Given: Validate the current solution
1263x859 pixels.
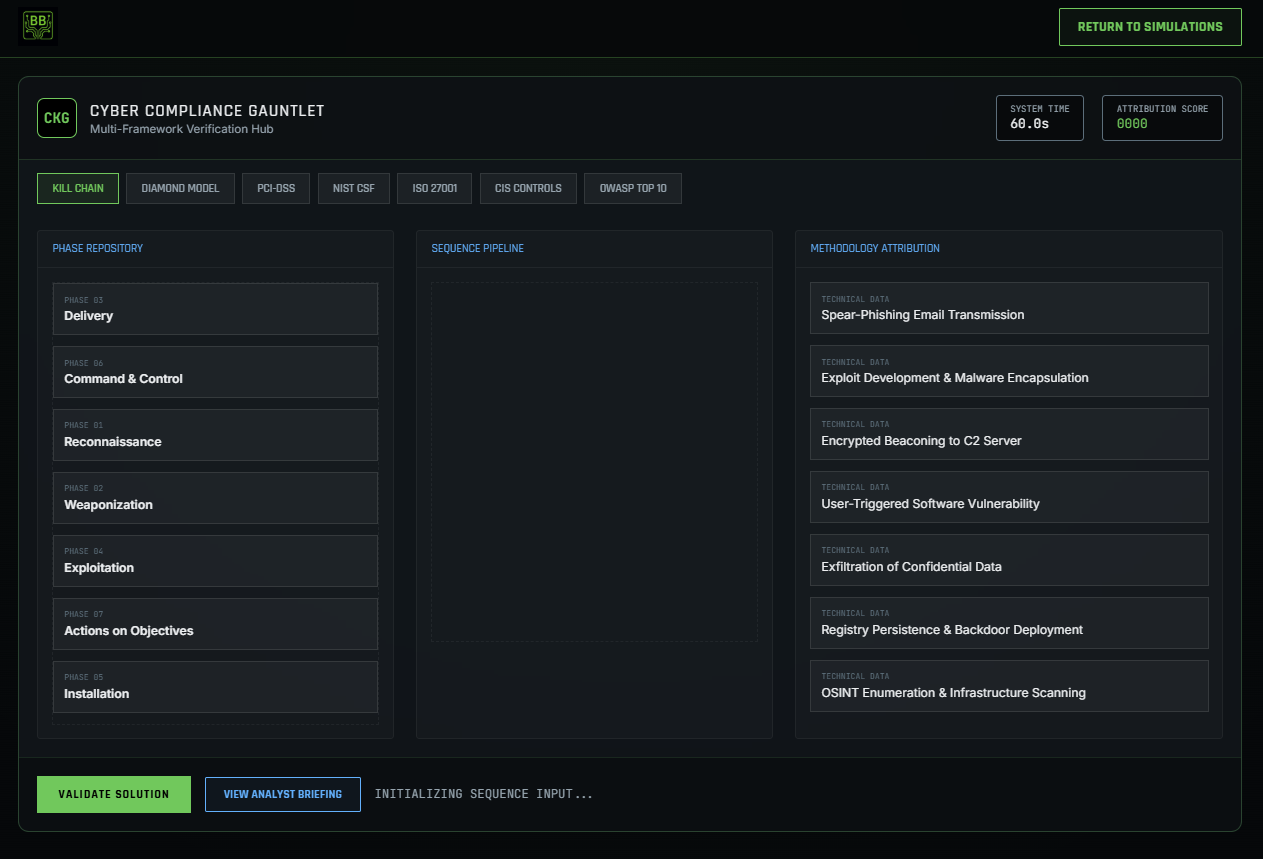Looking at the screenshot, I should click(114, 794).
